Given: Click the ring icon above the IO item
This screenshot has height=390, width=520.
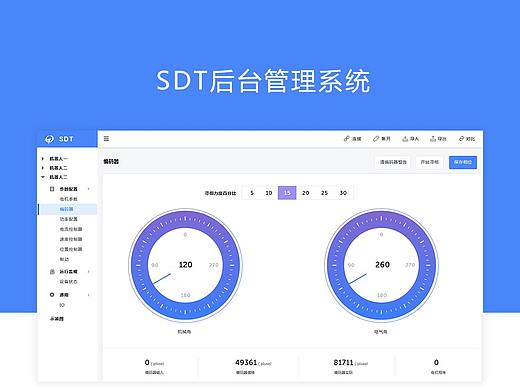Looking at the screenshot, I should click(x=52, y=295).
